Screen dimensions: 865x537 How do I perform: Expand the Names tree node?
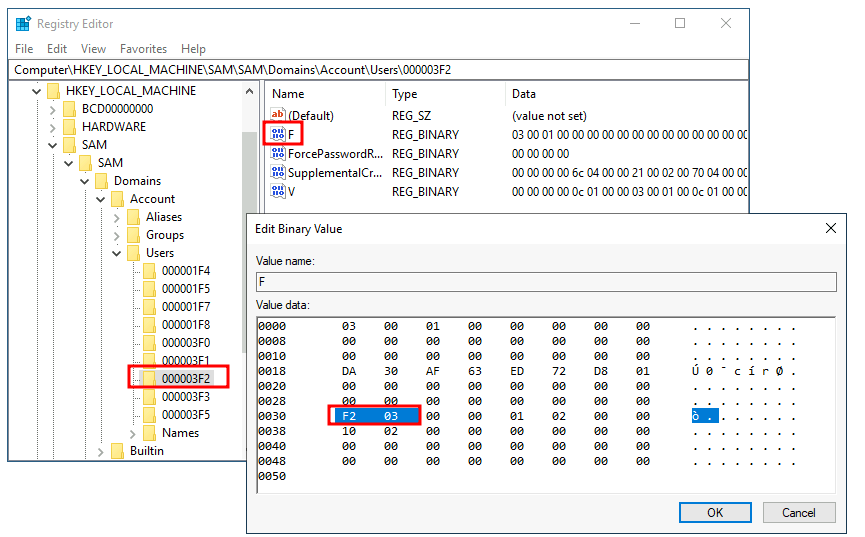[x=132, y=434]
